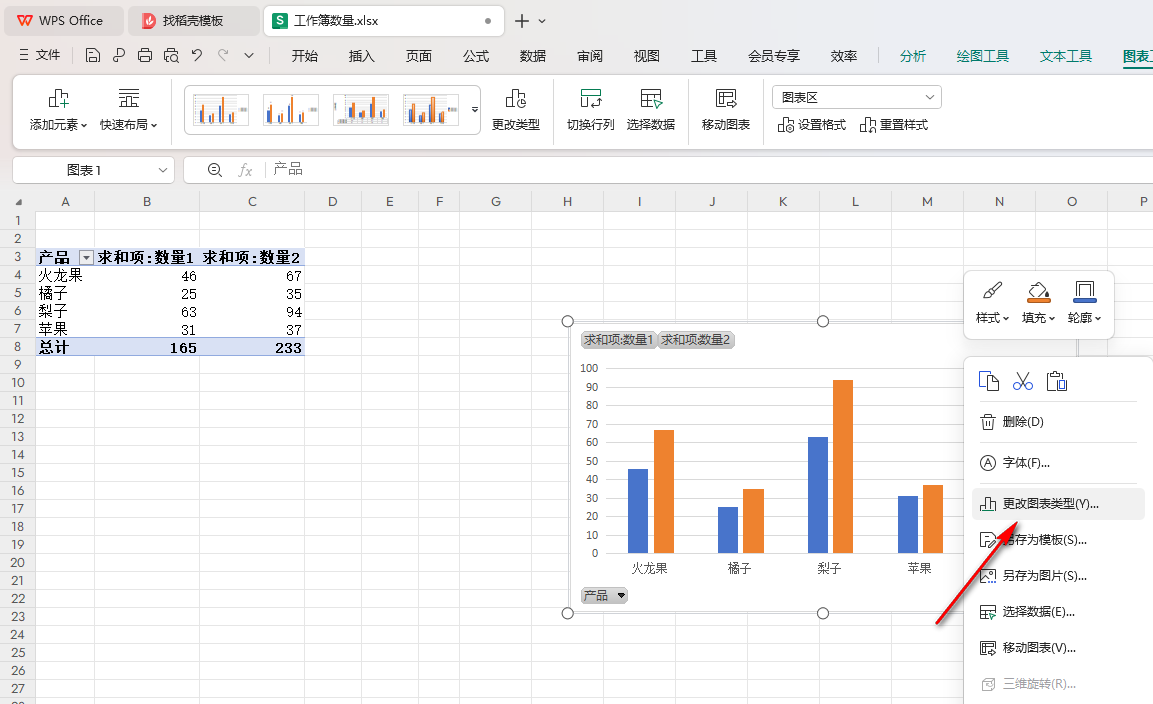Screen dimensions: 1153x704
Task: Click the Copy icon in context menu
Action: 989,381
